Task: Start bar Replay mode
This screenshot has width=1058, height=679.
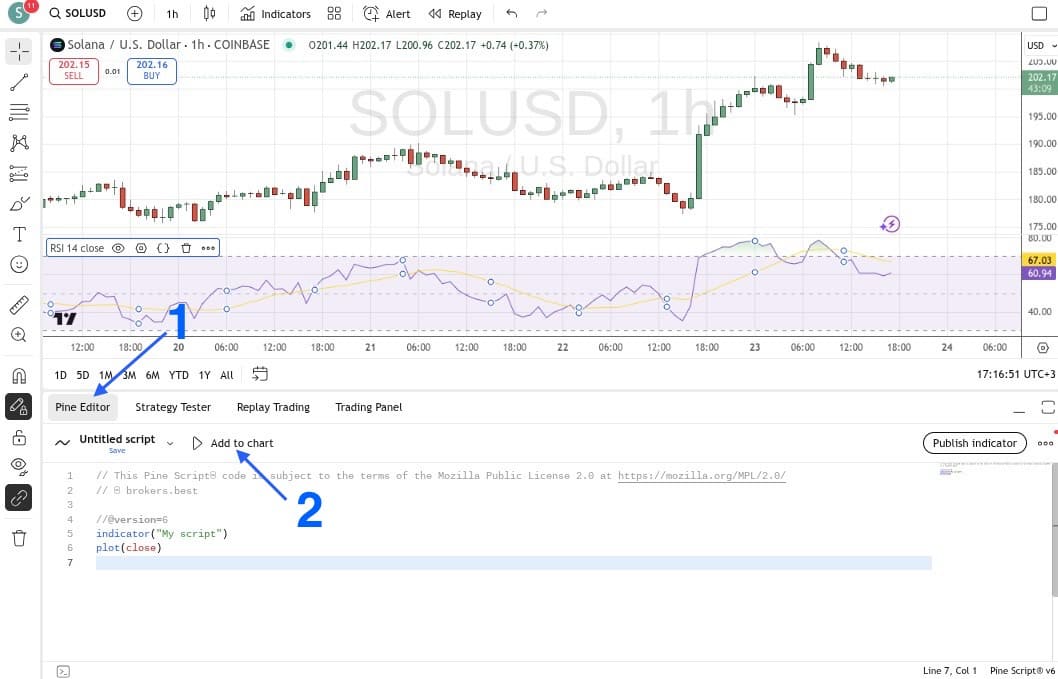Action: pos(455,13)
